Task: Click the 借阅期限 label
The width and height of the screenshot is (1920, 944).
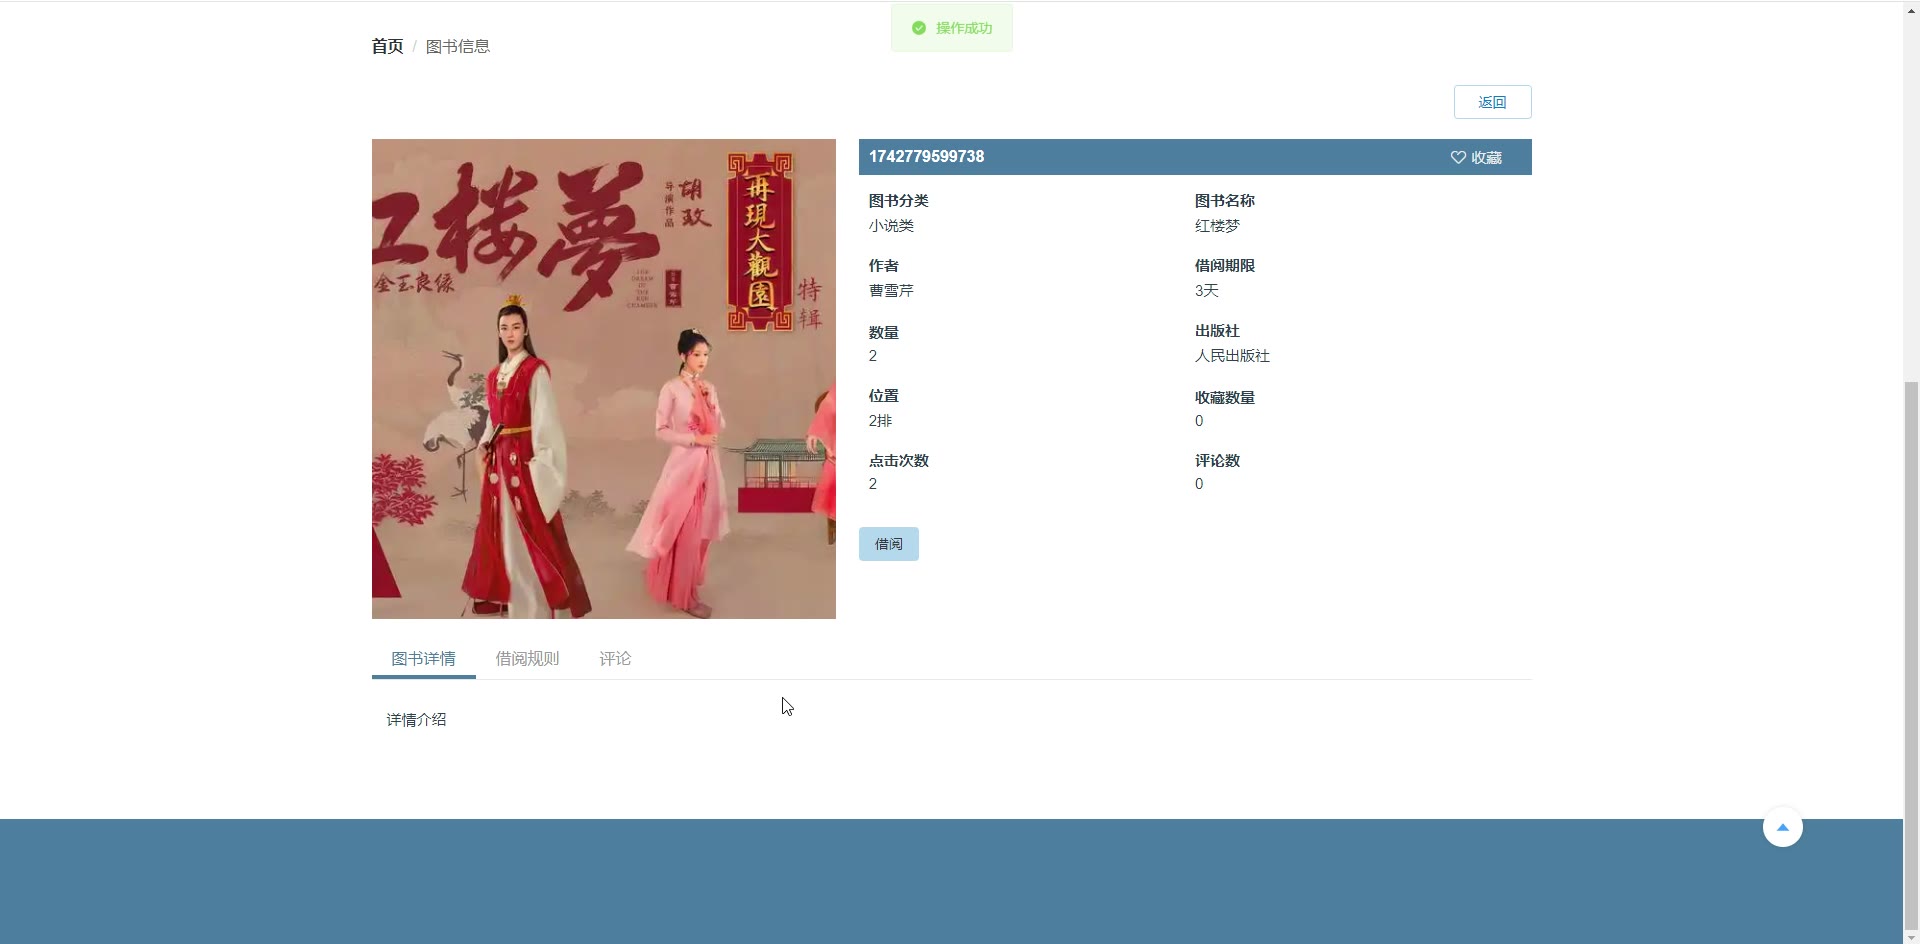Action: click(1225, 266)
